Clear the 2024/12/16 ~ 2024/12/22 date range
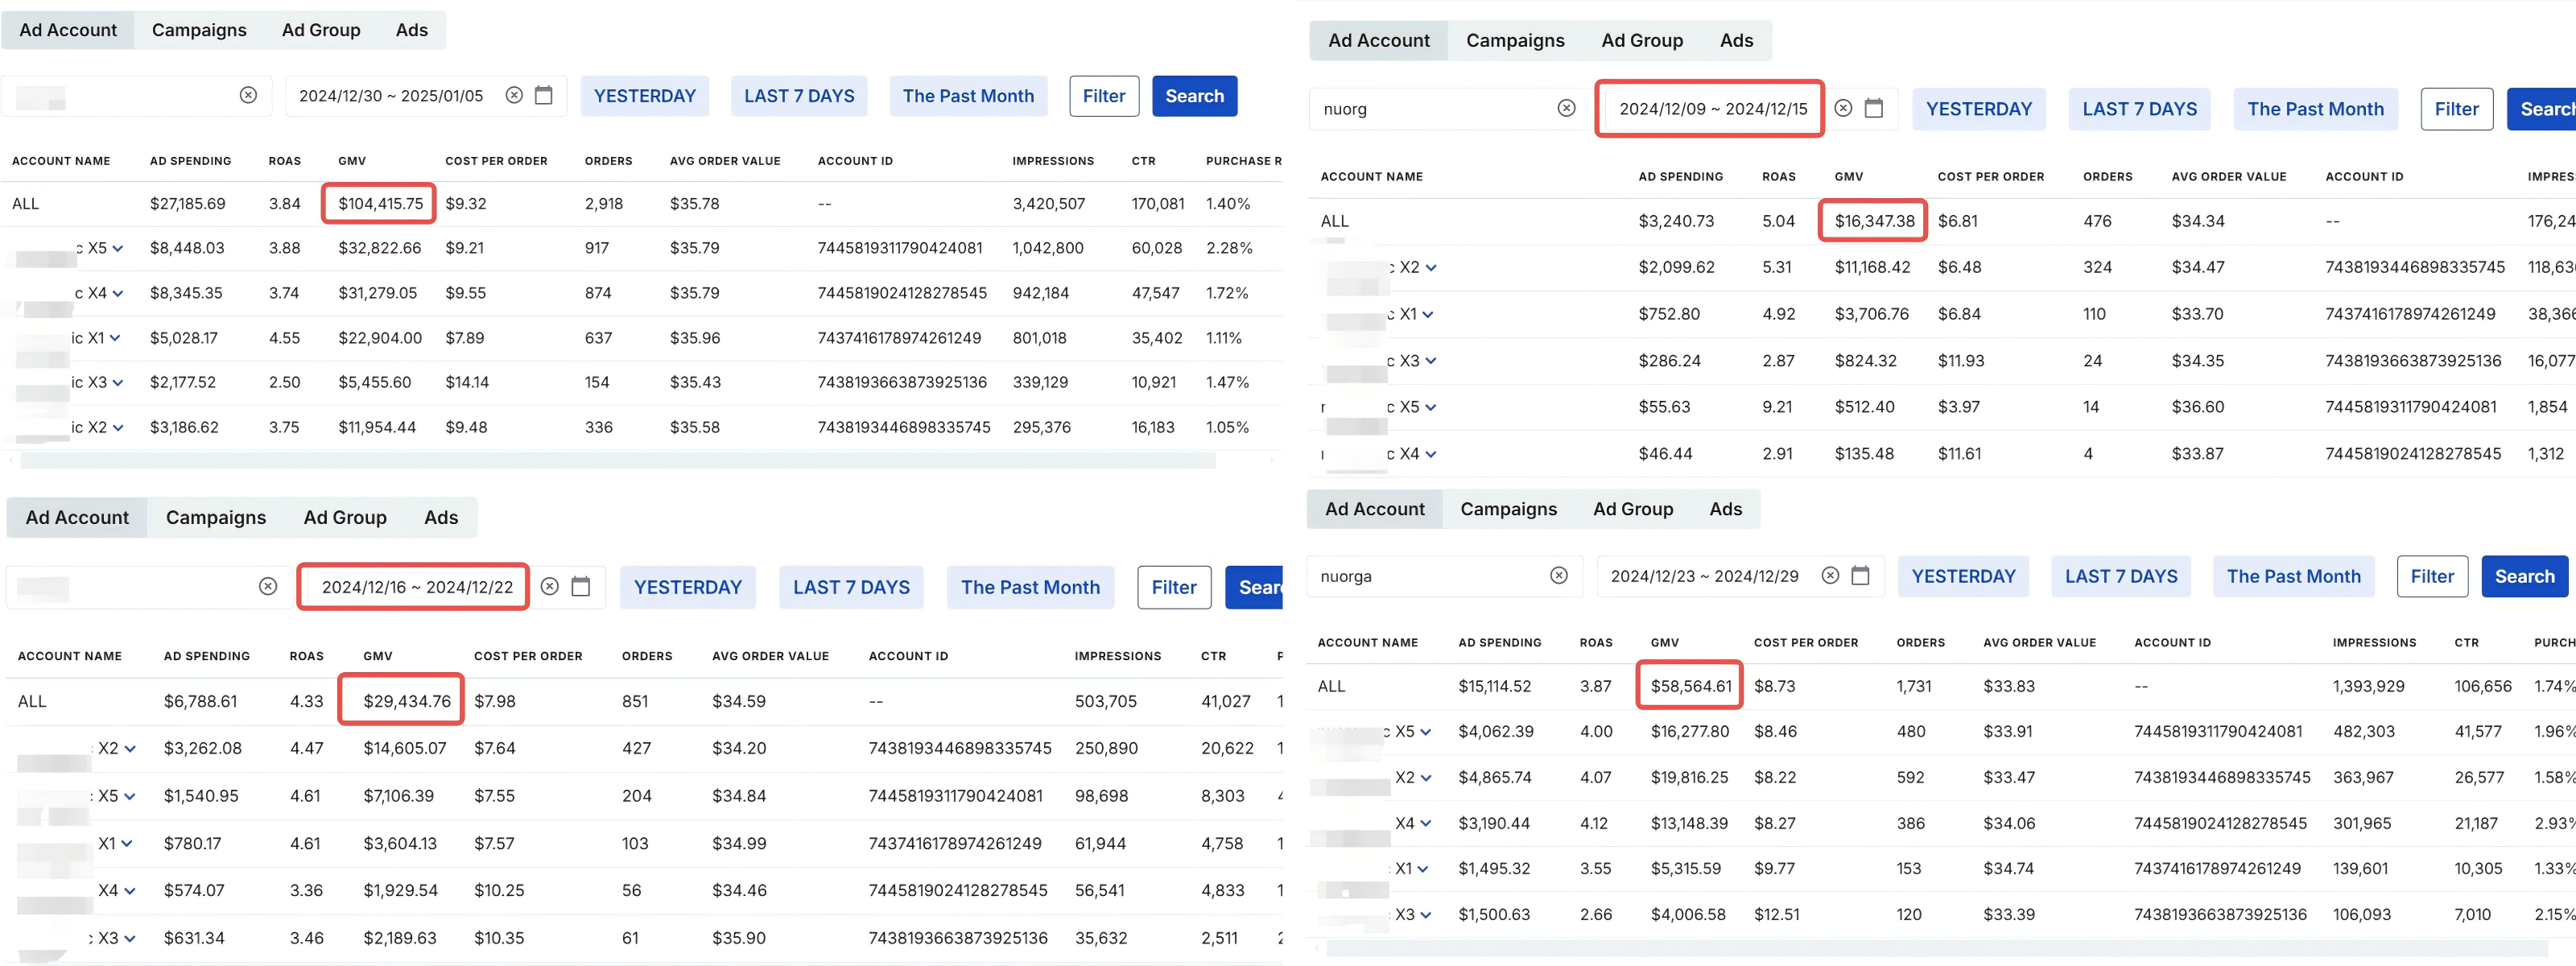 click(x=550, y=586)
